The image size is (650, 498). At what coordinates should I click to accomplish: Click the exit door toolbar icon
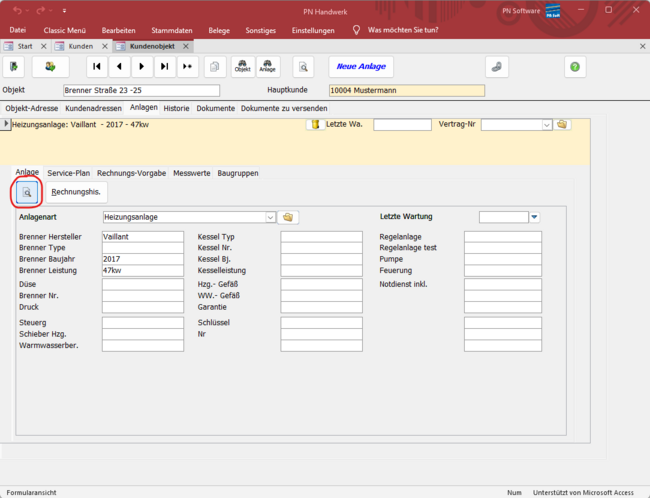pos(14,67)
